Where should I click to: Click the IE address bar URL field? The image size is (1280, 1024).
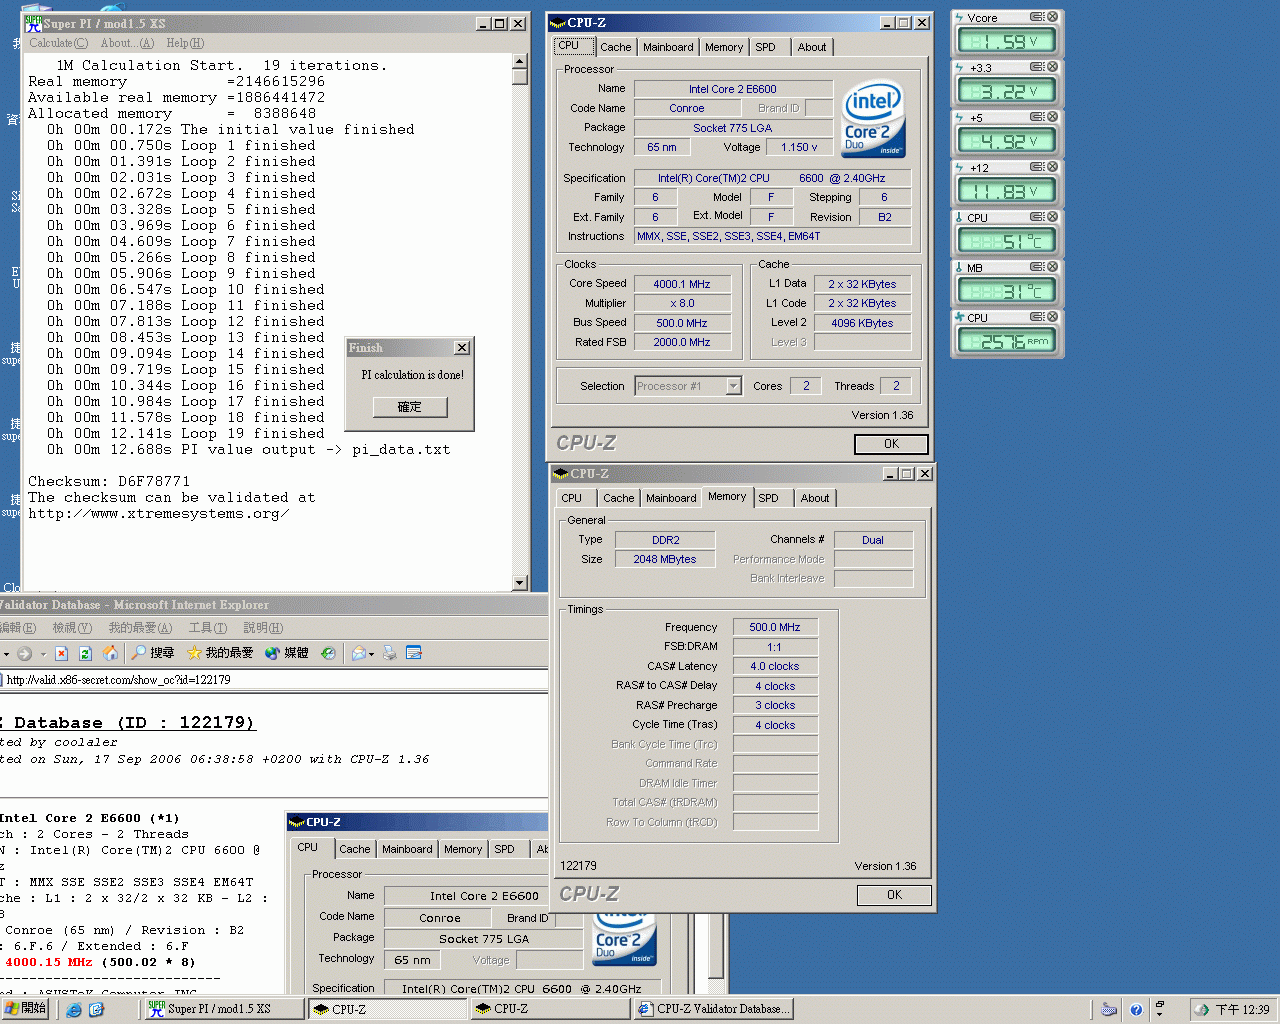(x=275, y=680)
